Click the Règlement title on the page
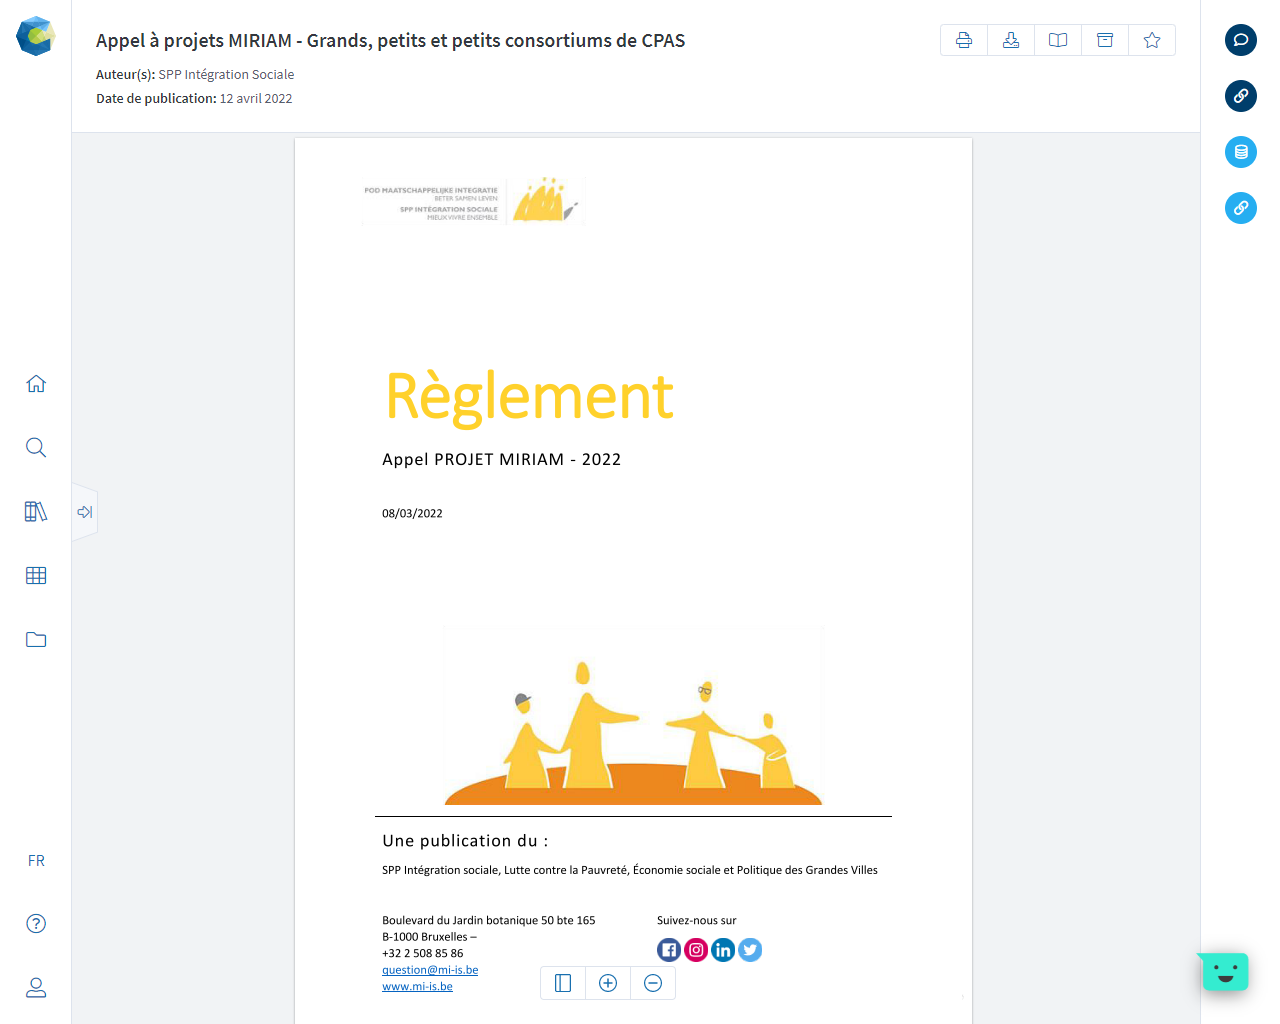The image size is (1280, 1024). click(529, 397)
